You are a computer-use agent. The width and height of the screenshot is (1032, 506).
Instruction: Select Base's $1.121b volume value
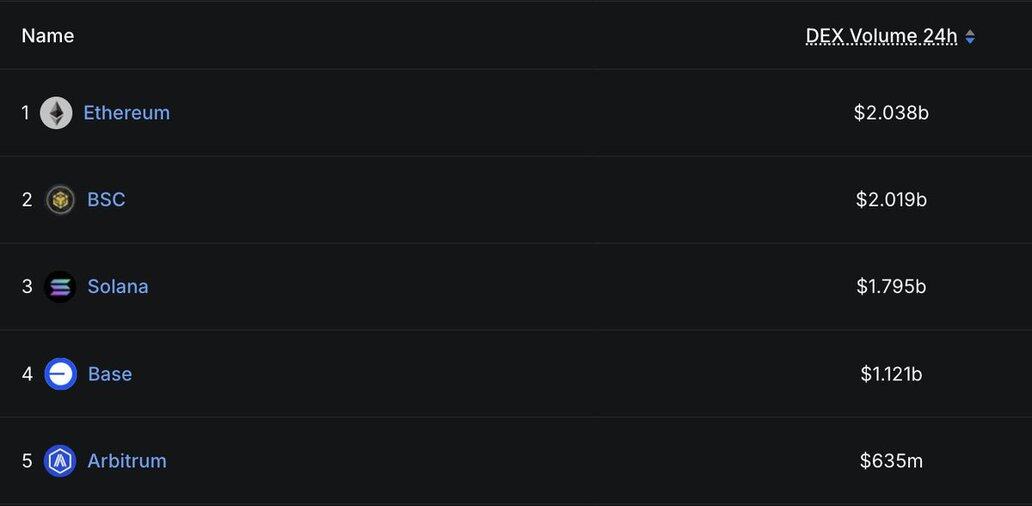(891, 374)
